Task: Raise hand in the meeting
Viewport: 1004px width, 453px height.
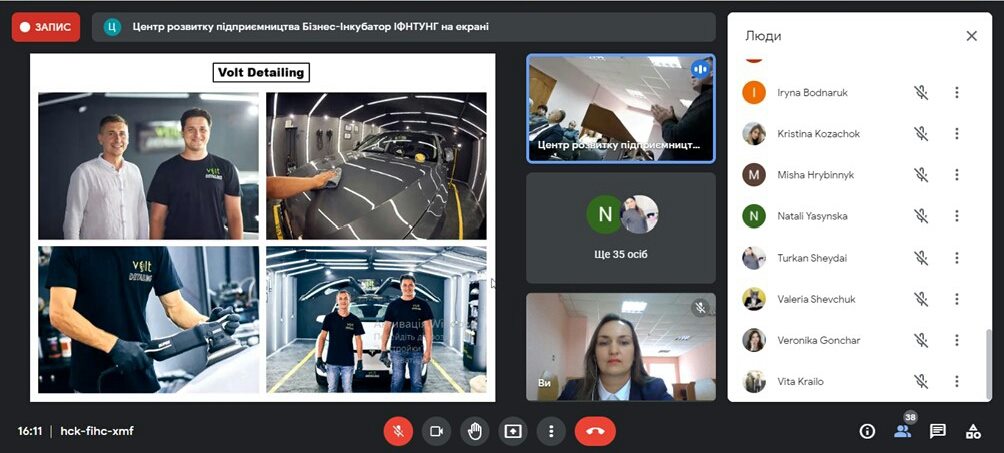Action: (x=474, y=431)
